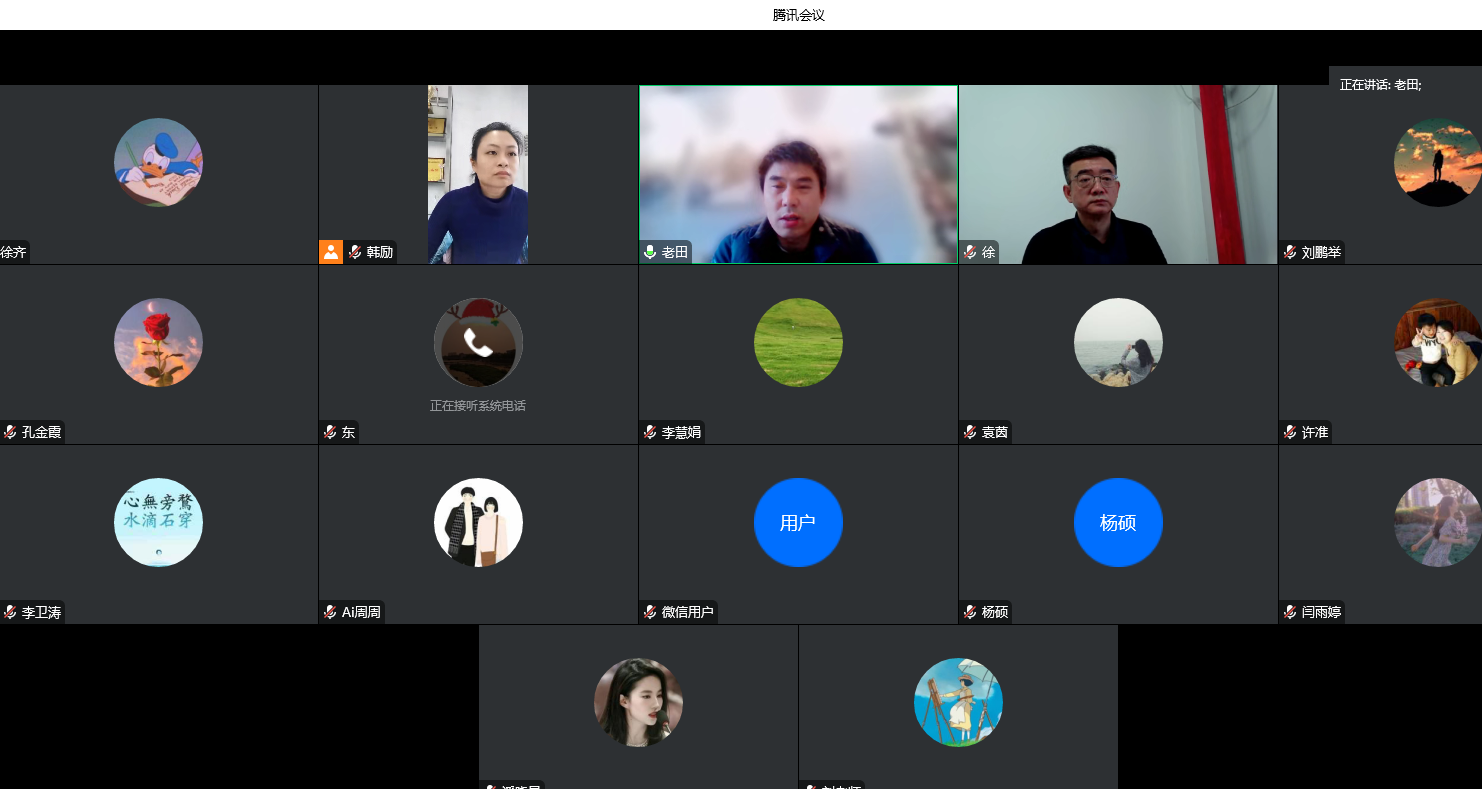The width and height of the screenshot is (1482, 789).
Task: Click the 腾讯会议 window title
Action: pyautogui.click(x=799, y=15)
